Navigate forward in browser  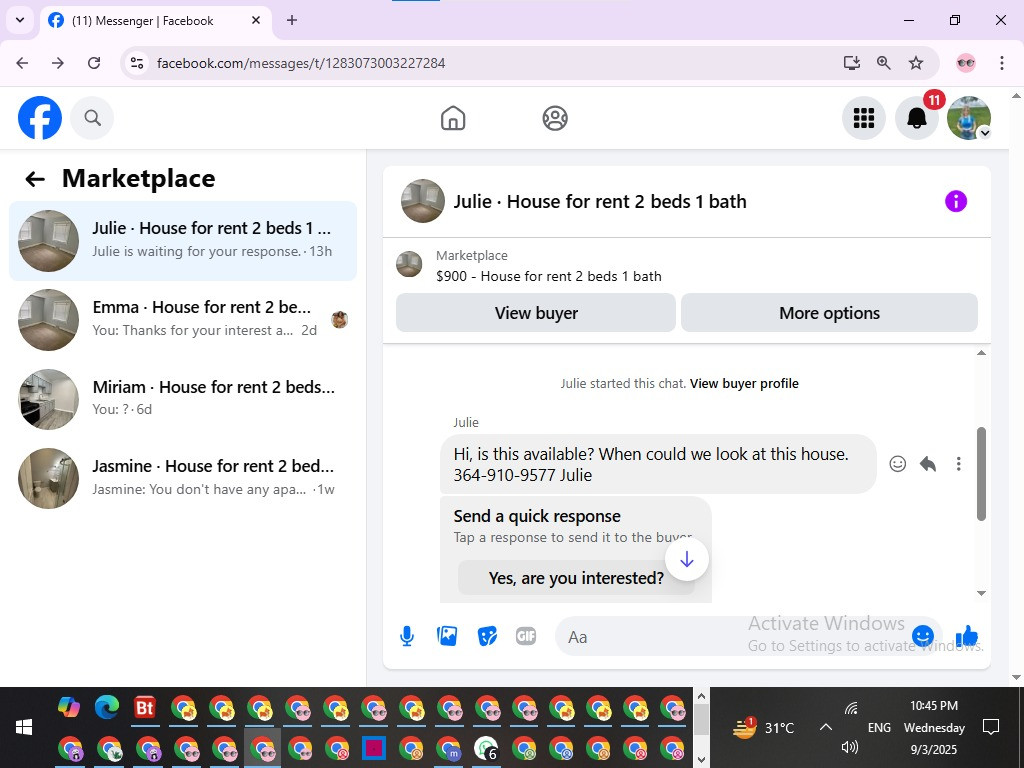coord(58,63)
